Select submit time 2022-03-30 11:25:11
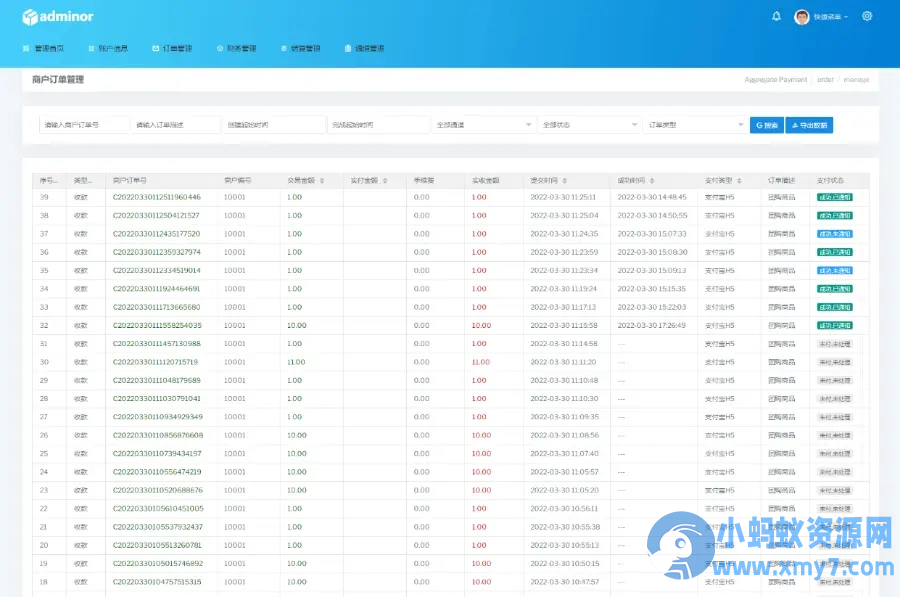This screenshot has width=900, height=597. click(563, 197)
